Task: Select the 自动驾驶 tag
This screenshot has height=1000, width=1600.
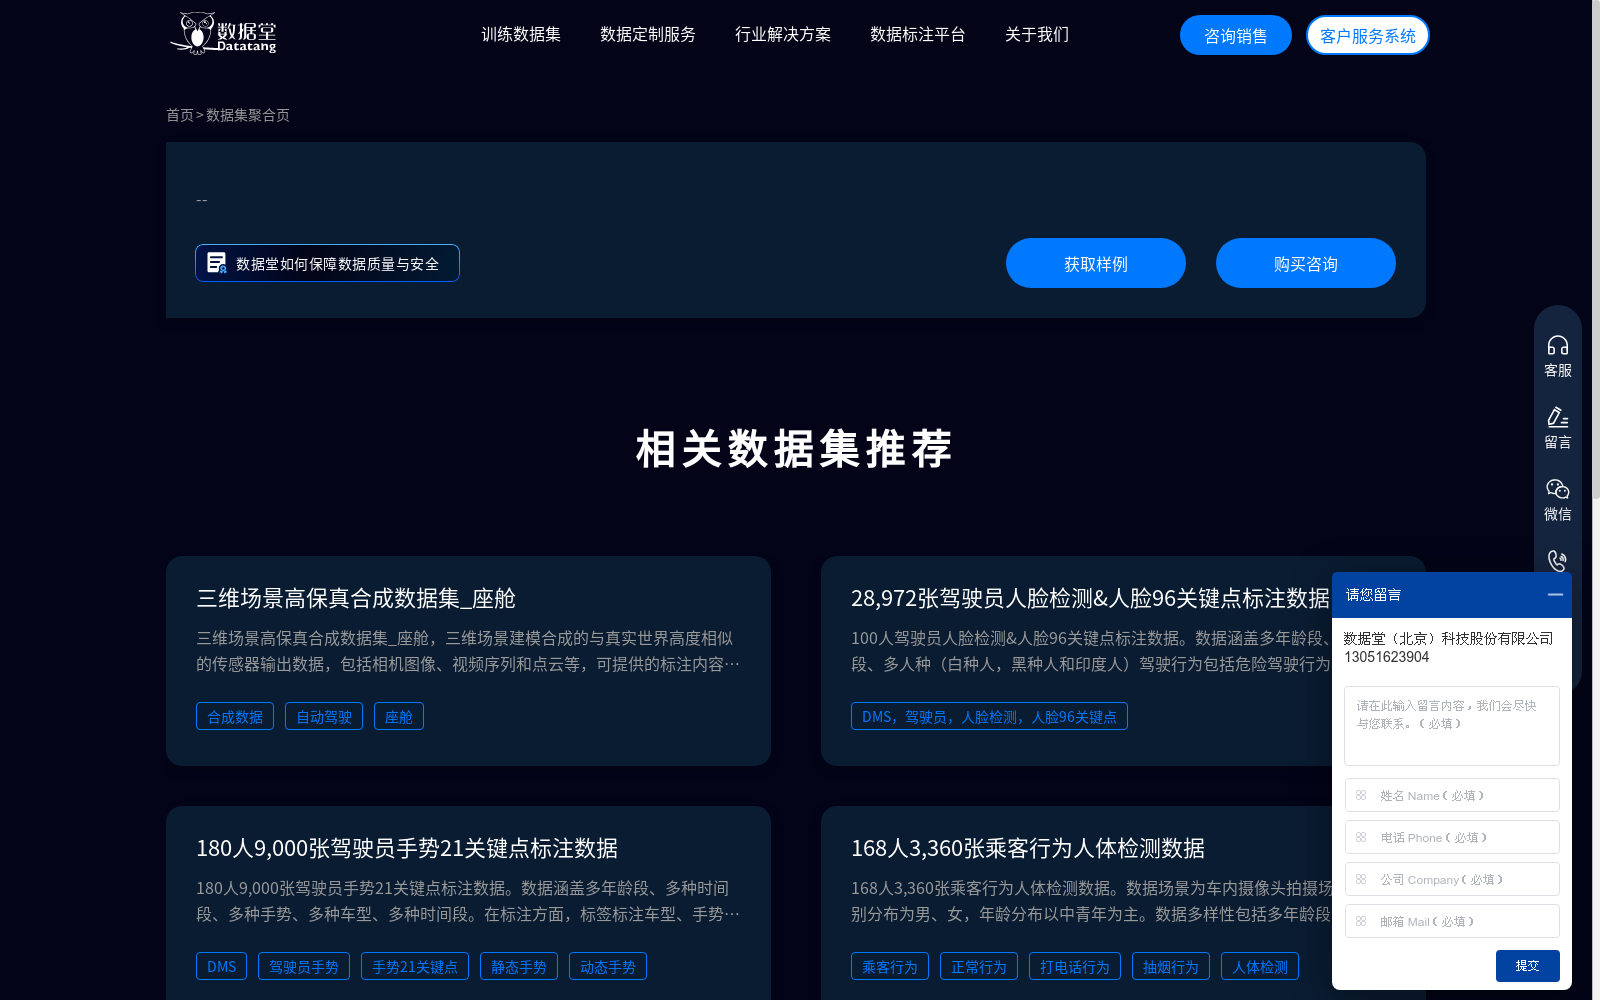Action: (x=324, y=716)
